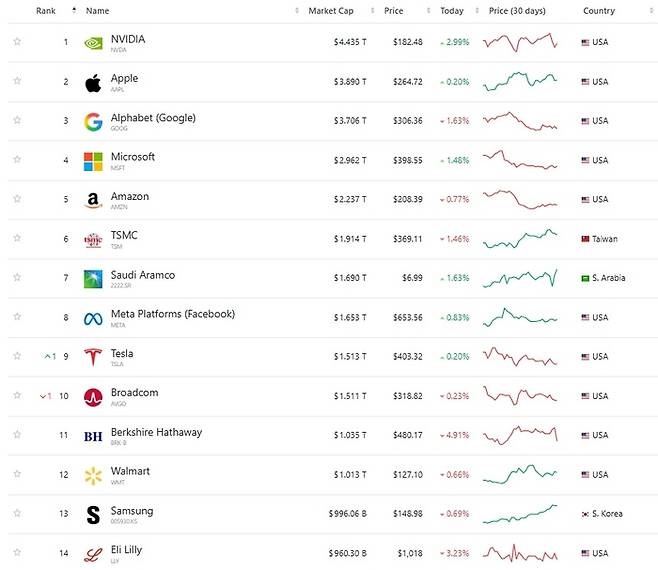
Task: Click the Microsoft logo icon
Action: [93, 161]
